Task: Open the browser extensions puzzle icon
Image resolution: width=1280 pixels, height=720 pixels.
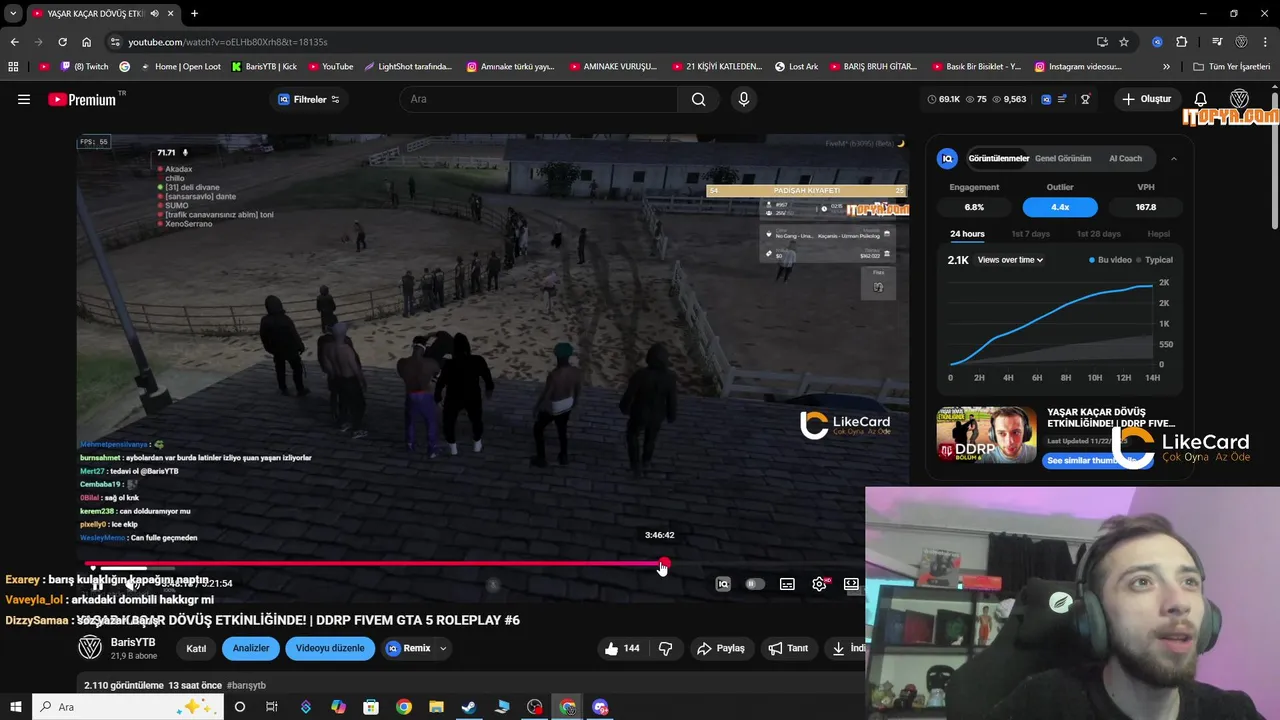Action: 1181,42
